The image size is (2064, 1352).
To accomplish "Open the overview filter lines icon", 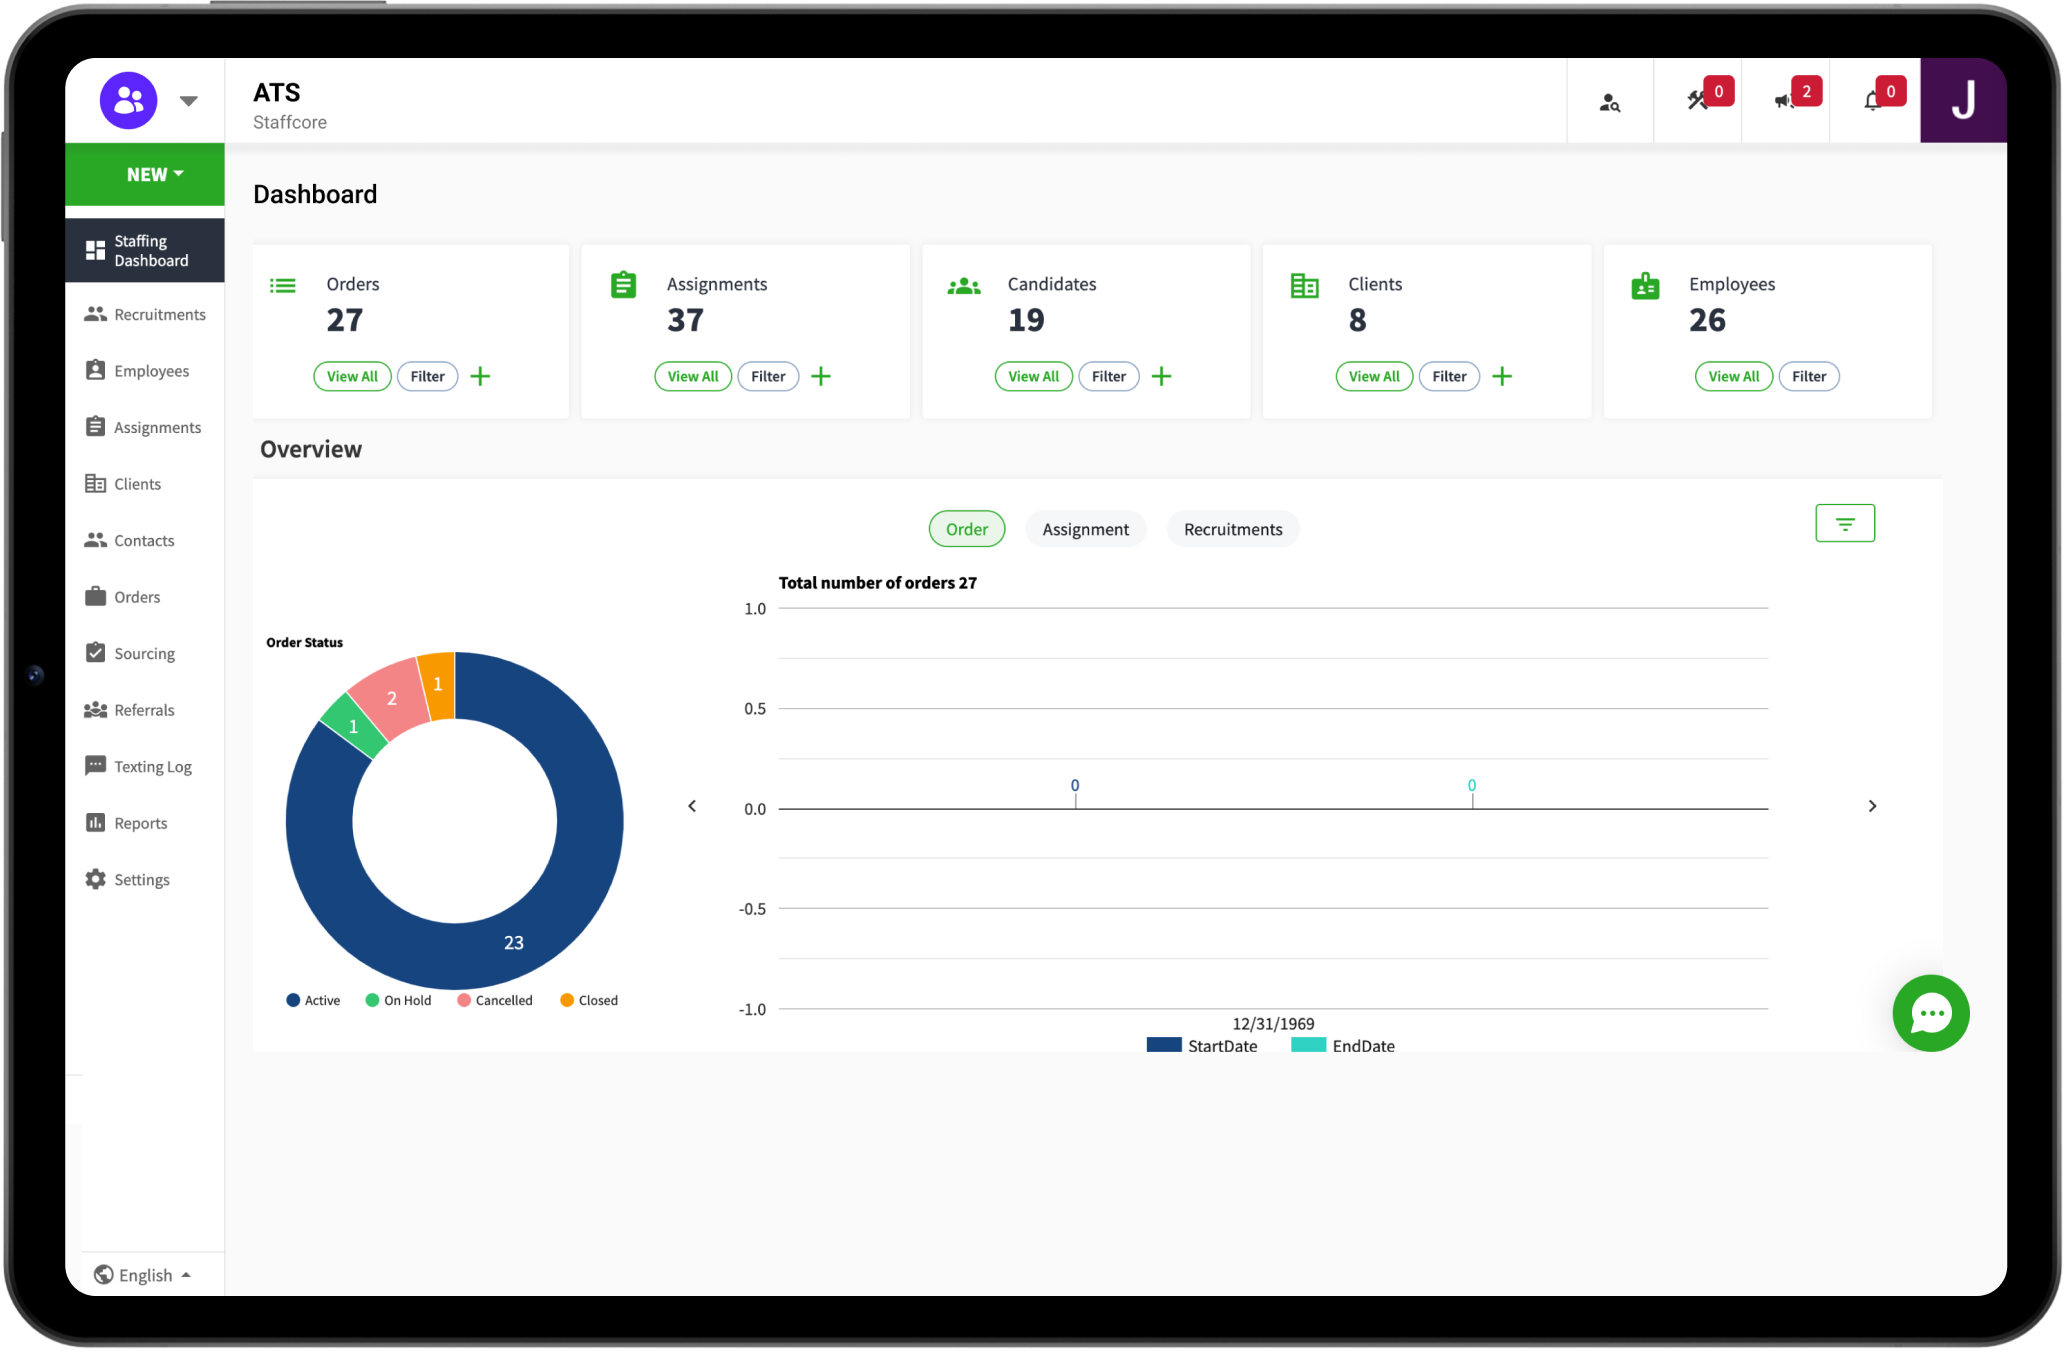I will point(1844,523).
